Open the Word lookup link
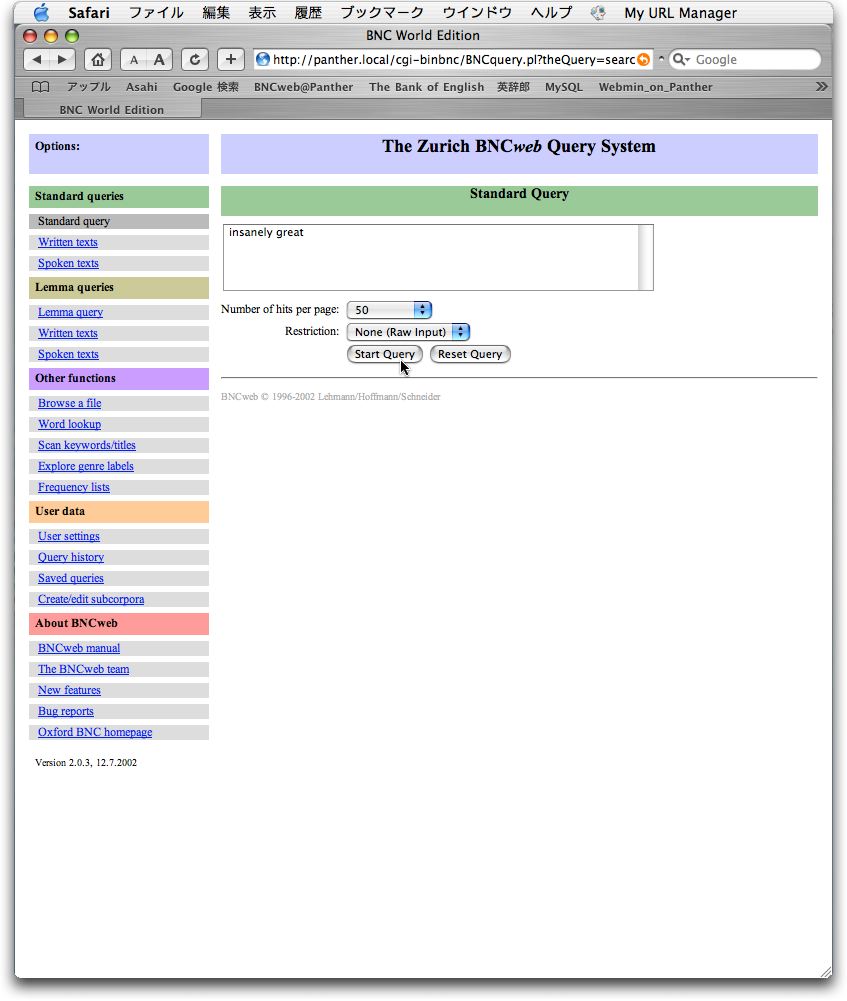 point(70,425)
